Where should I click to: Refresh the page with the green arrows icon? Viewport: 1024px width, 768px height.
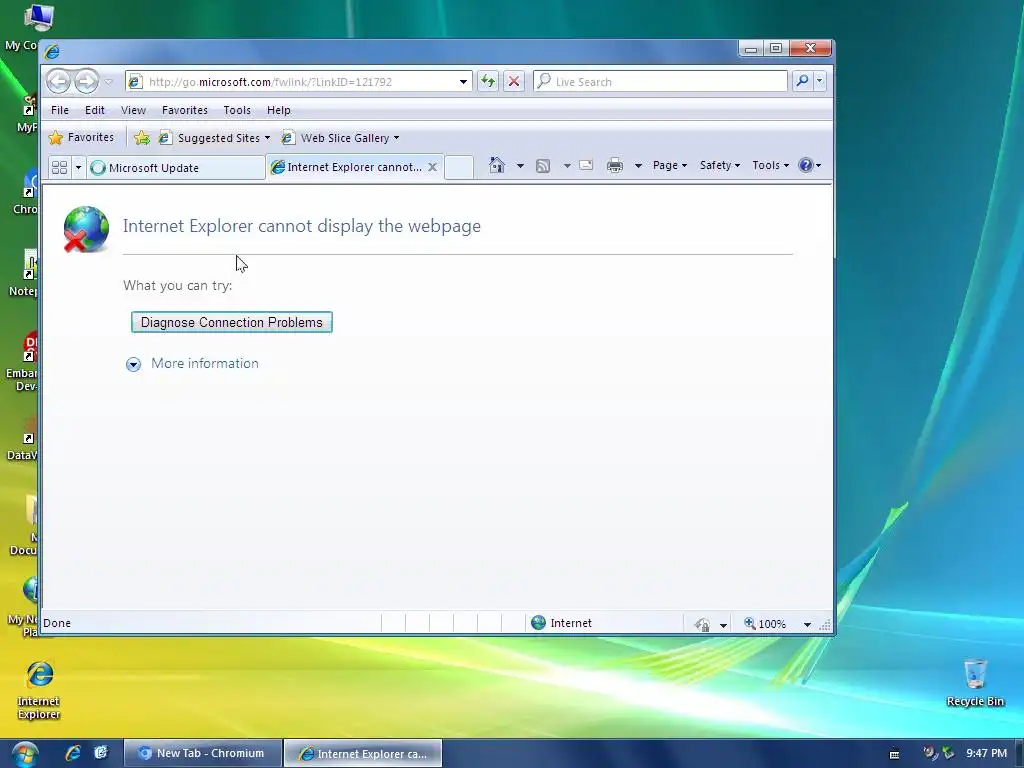click(x=488, y=82)
